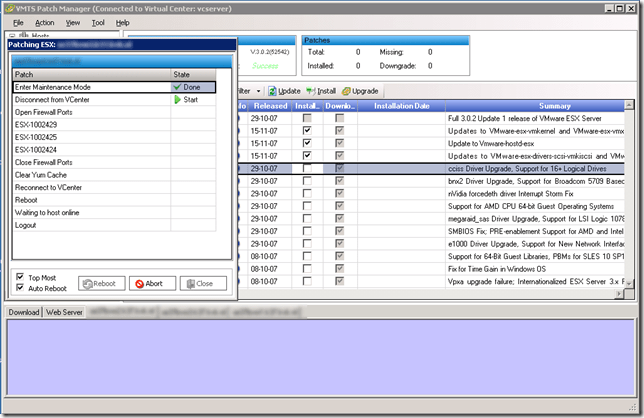The height and width of the screenshot is (418, 644).
Task: Uncheck Install for Vmware-hostd-esx update row
Action: tap(307, 143)
